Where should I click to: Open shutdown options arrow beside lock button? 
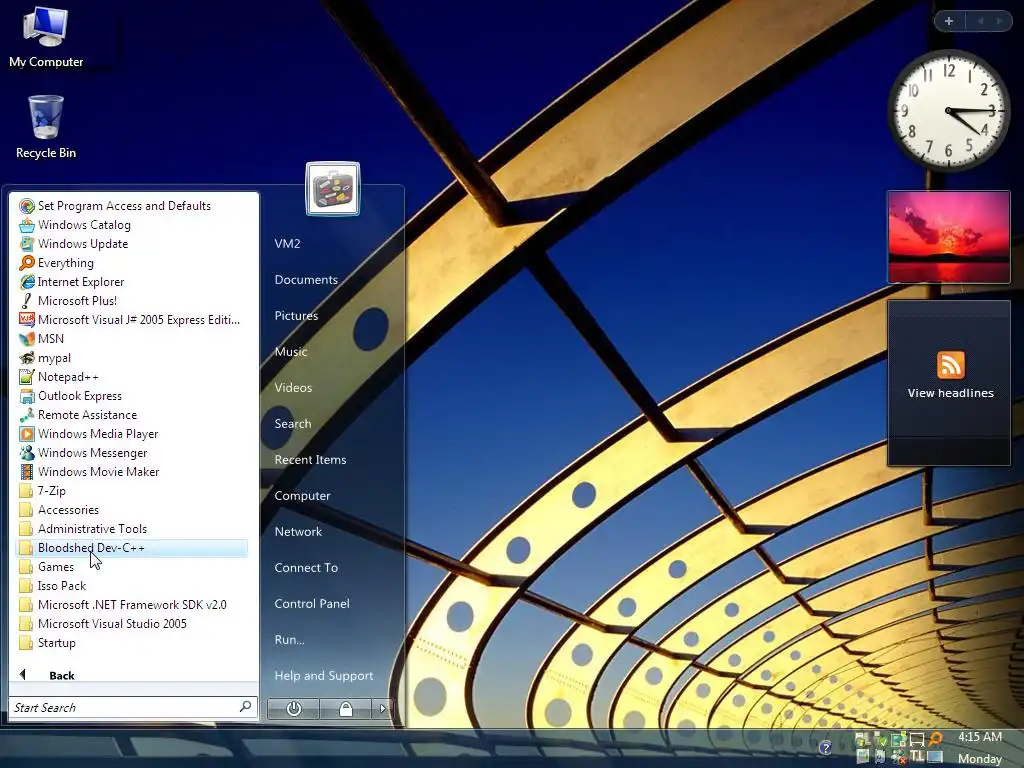point(383,709)
